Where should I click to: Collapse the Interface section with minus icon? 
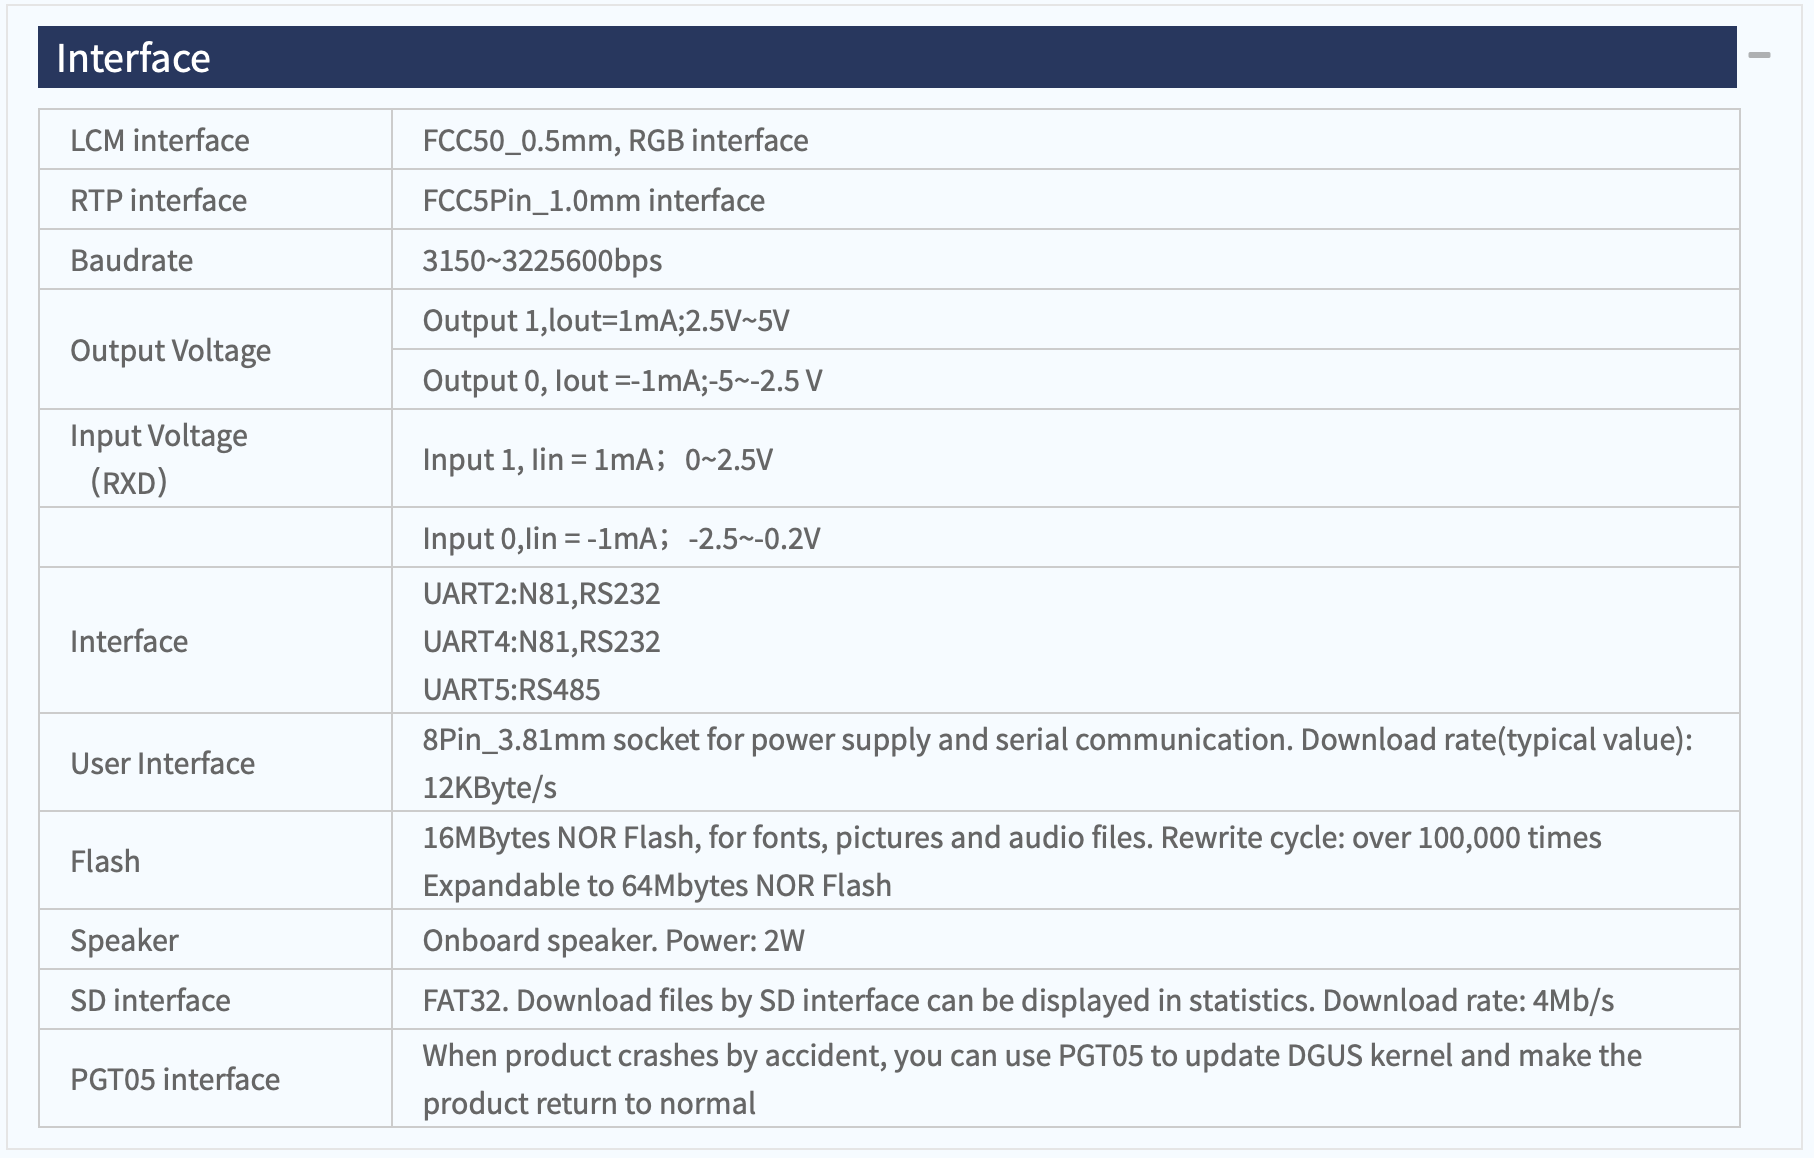1759,55
